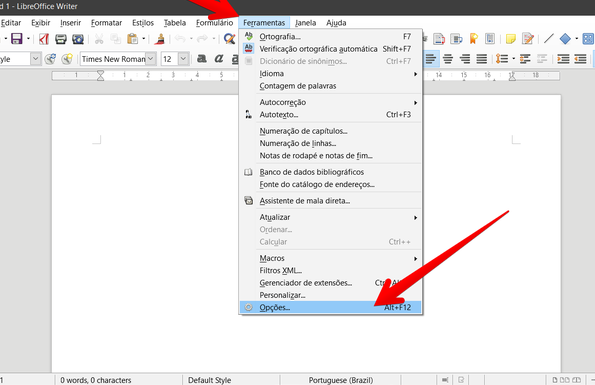Switch to multiple-page view in status bar
The height and width of the screenshot is (385, 595).
tap(565, 380)
